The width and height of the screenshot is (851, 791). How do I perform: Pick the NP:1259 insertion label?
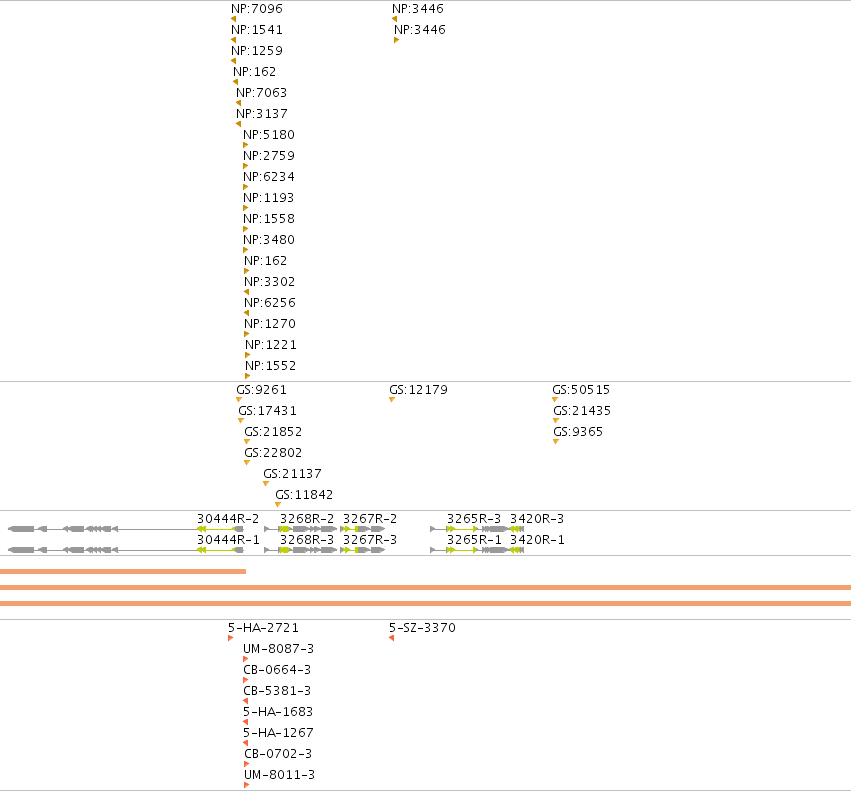[257, 51]
